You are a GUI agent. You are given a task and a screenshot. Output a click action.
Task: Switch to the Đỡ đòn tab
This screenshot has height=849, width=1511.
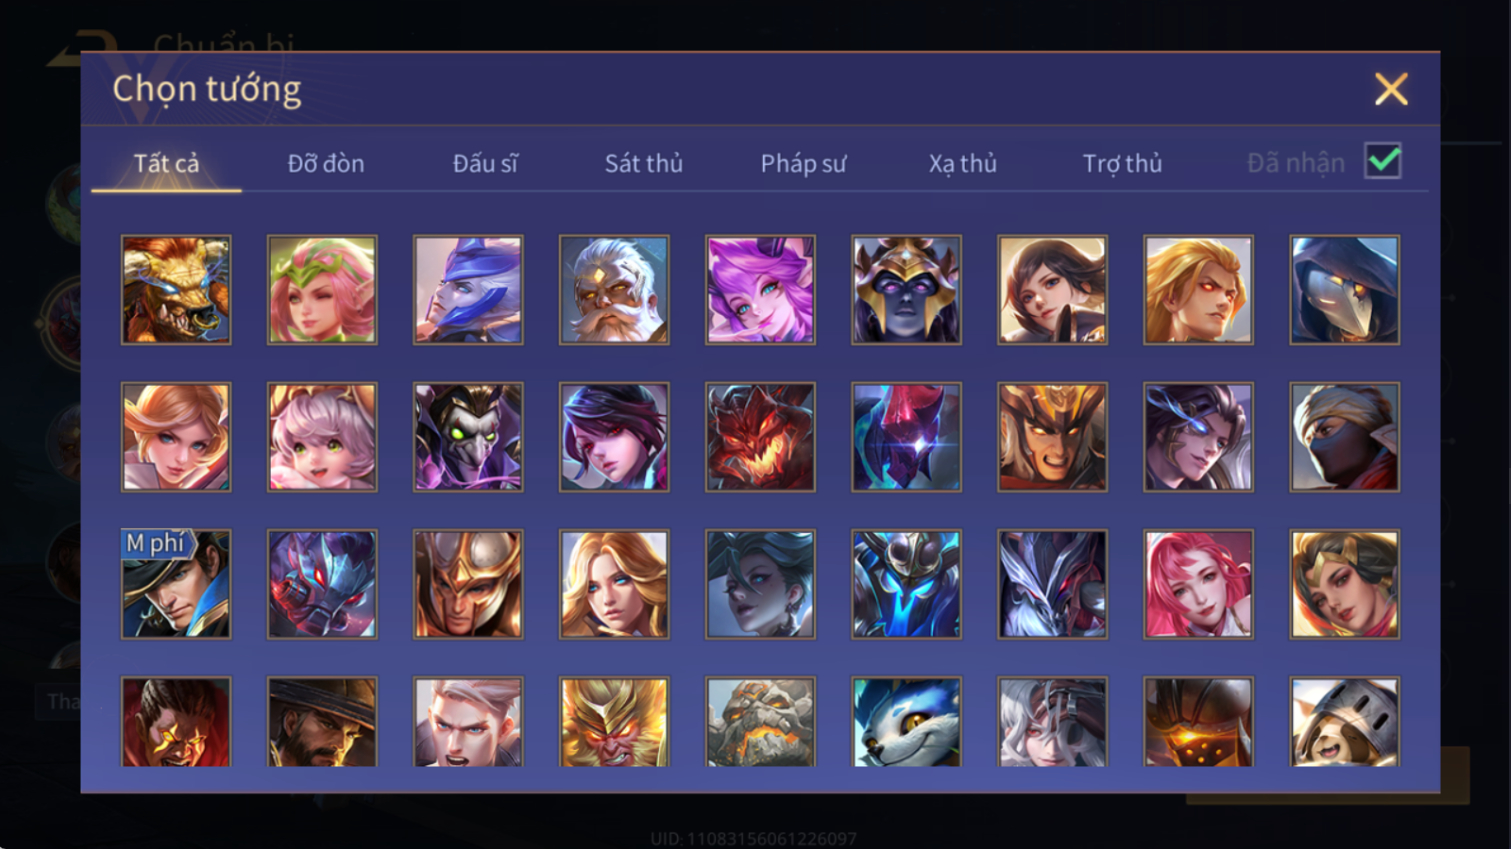[x=326, y=163]
